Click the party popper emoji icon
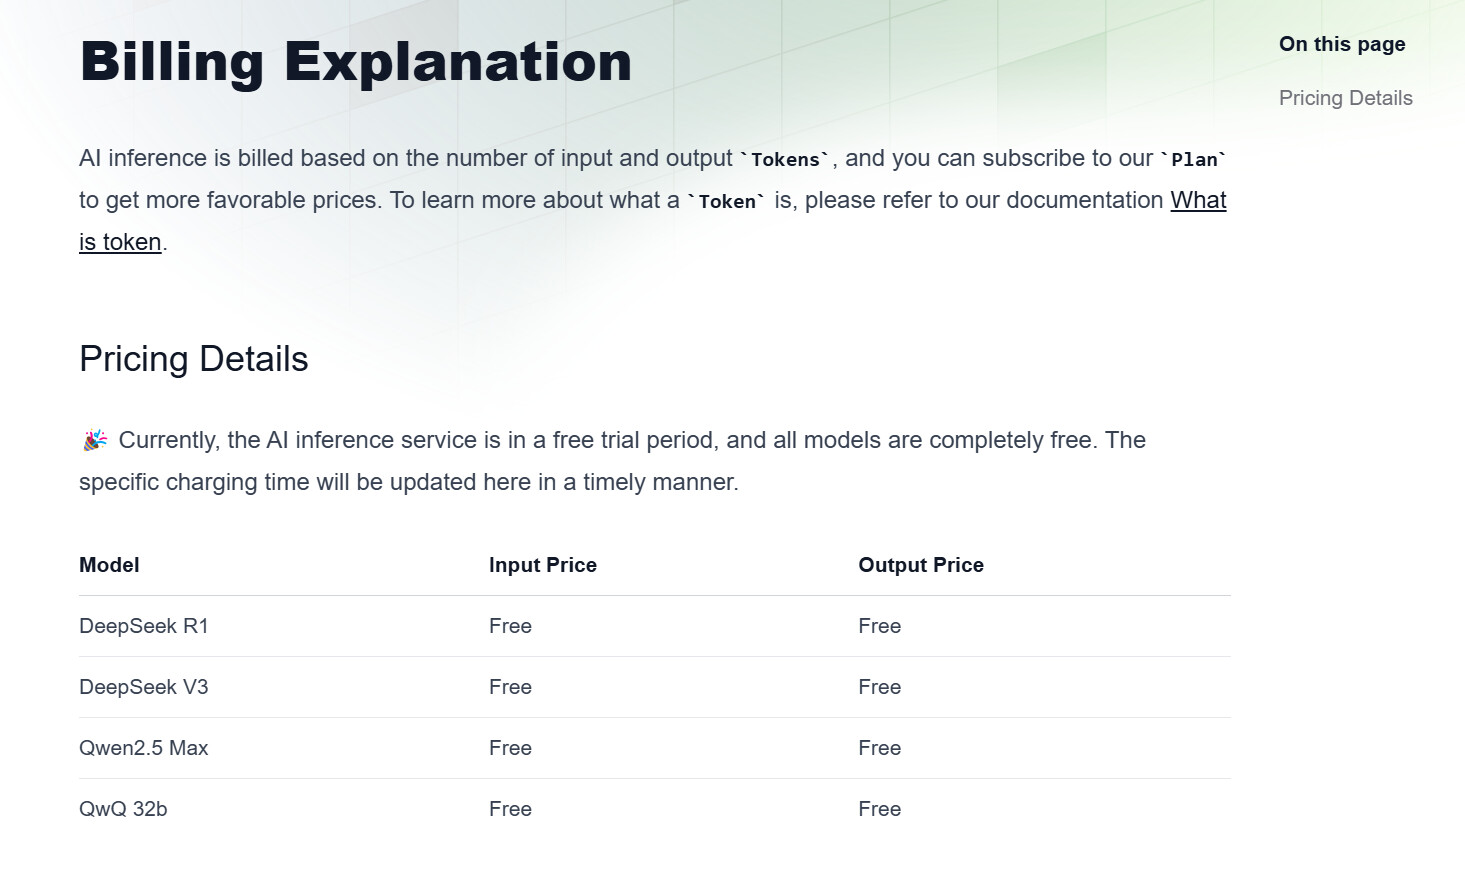The height and width of the screenshot is (870, 1465). click(95, 440)
